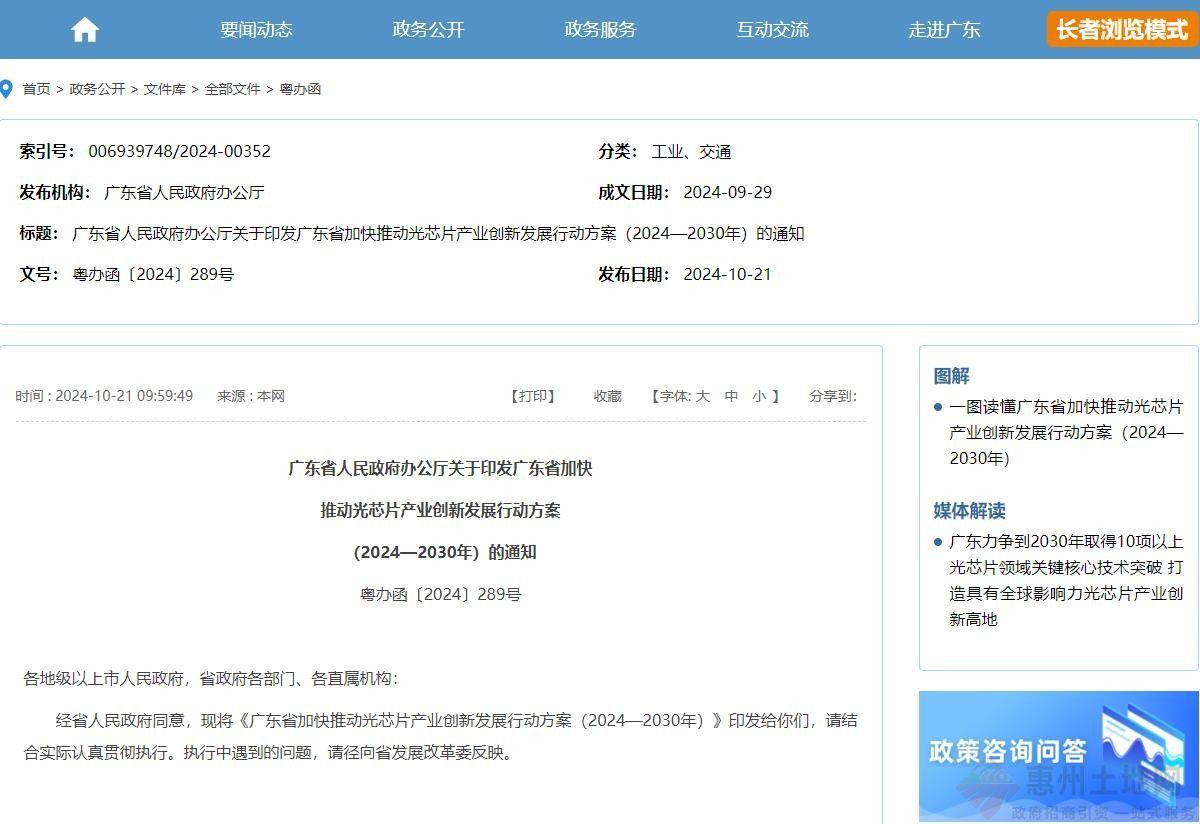
Task: Click the centered document number 粤办函〔2024〕289号
Action: pos(441,594)
